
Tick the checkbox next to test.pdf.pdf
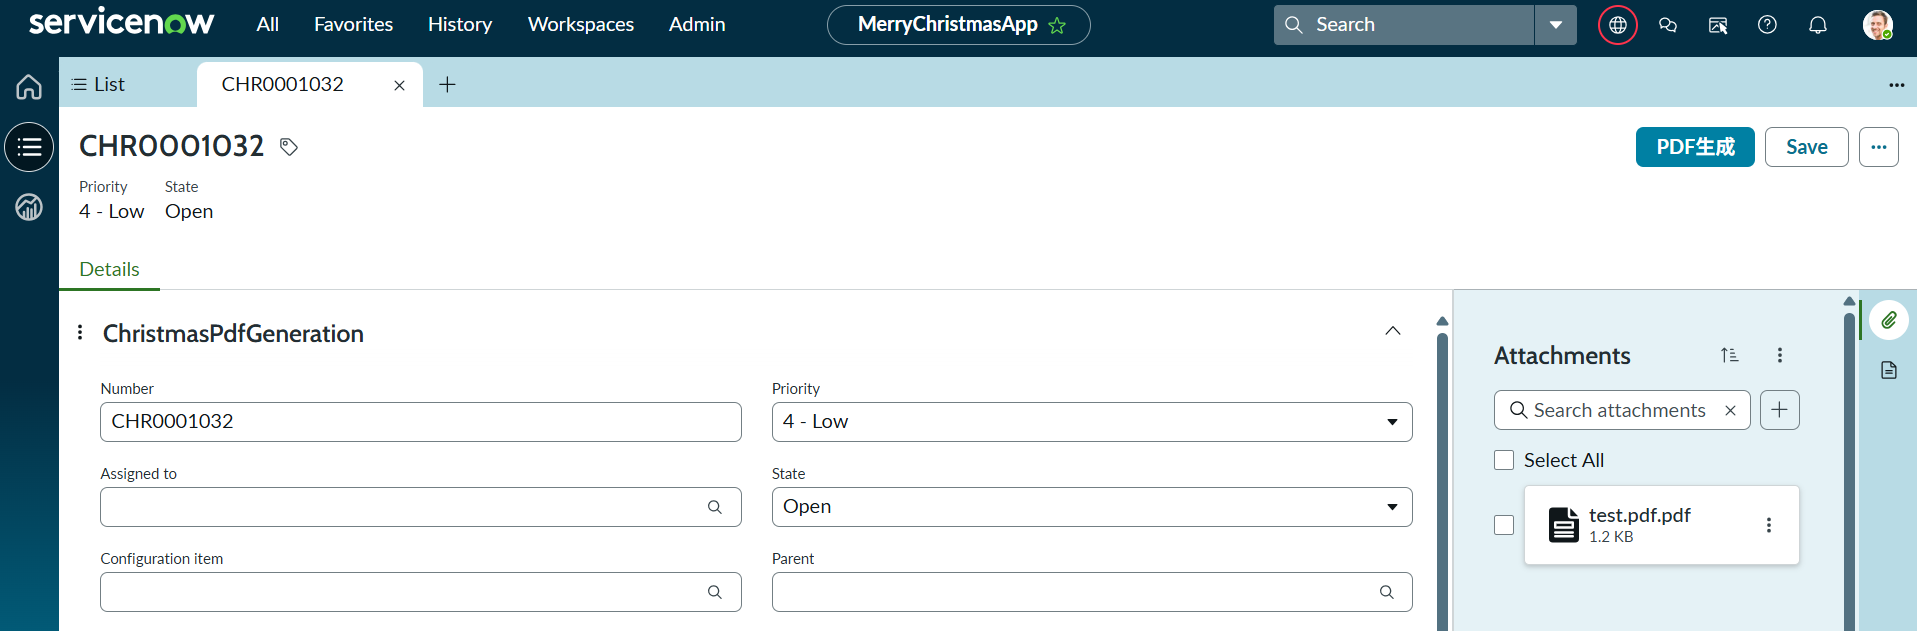pos(1504,525)
